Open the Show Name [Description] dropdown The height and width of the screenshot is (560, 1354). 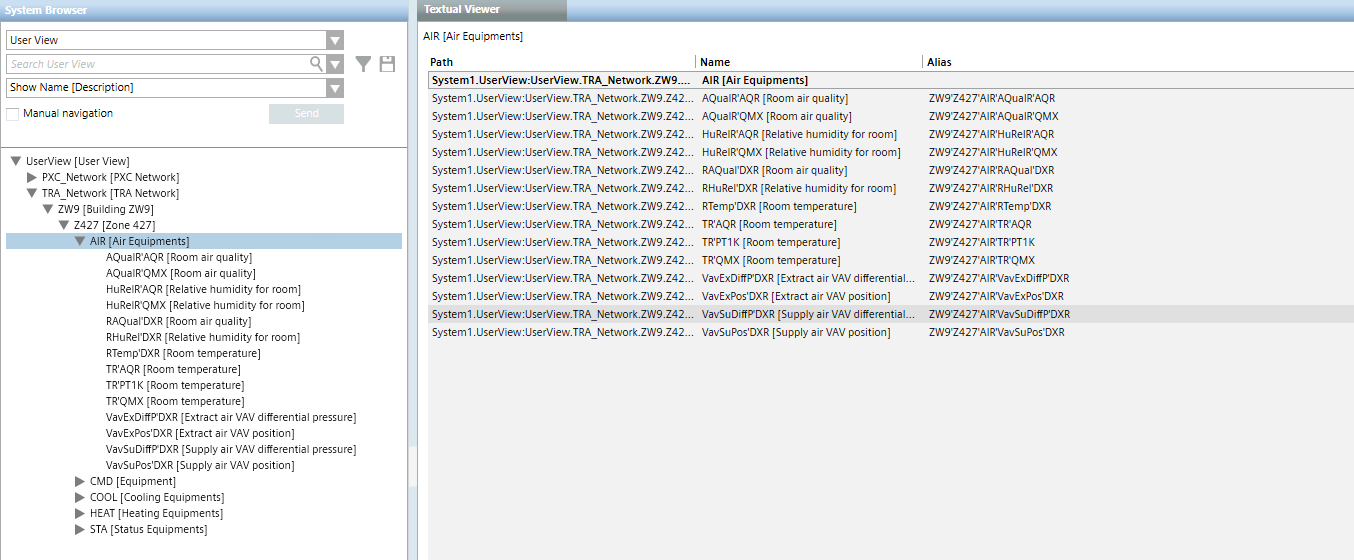pyautogui.click(x=335, y=88)
